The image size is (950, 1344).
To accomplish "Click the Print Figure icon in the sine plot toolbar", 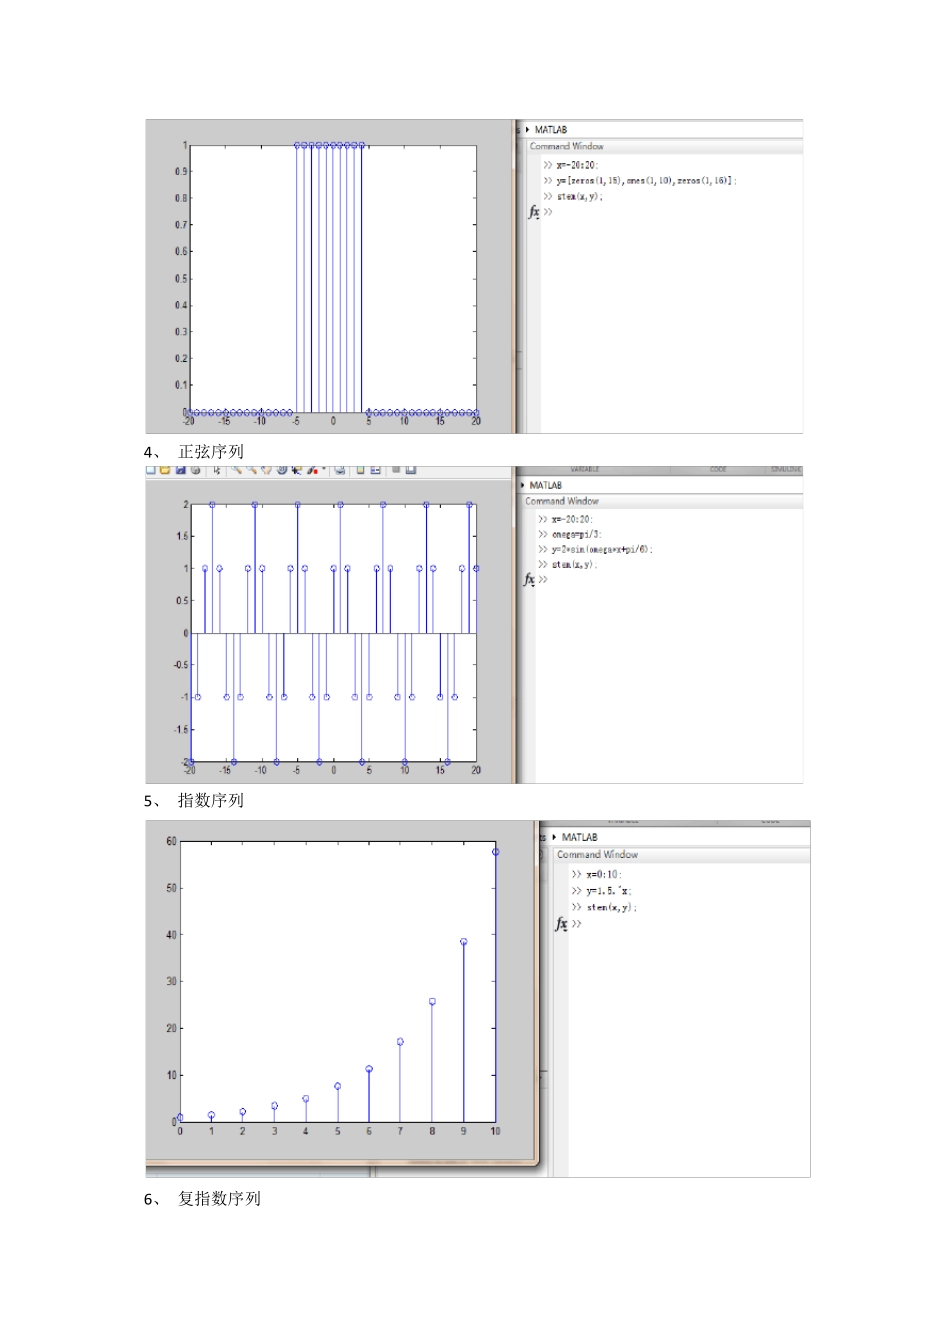I will [196, 469].
